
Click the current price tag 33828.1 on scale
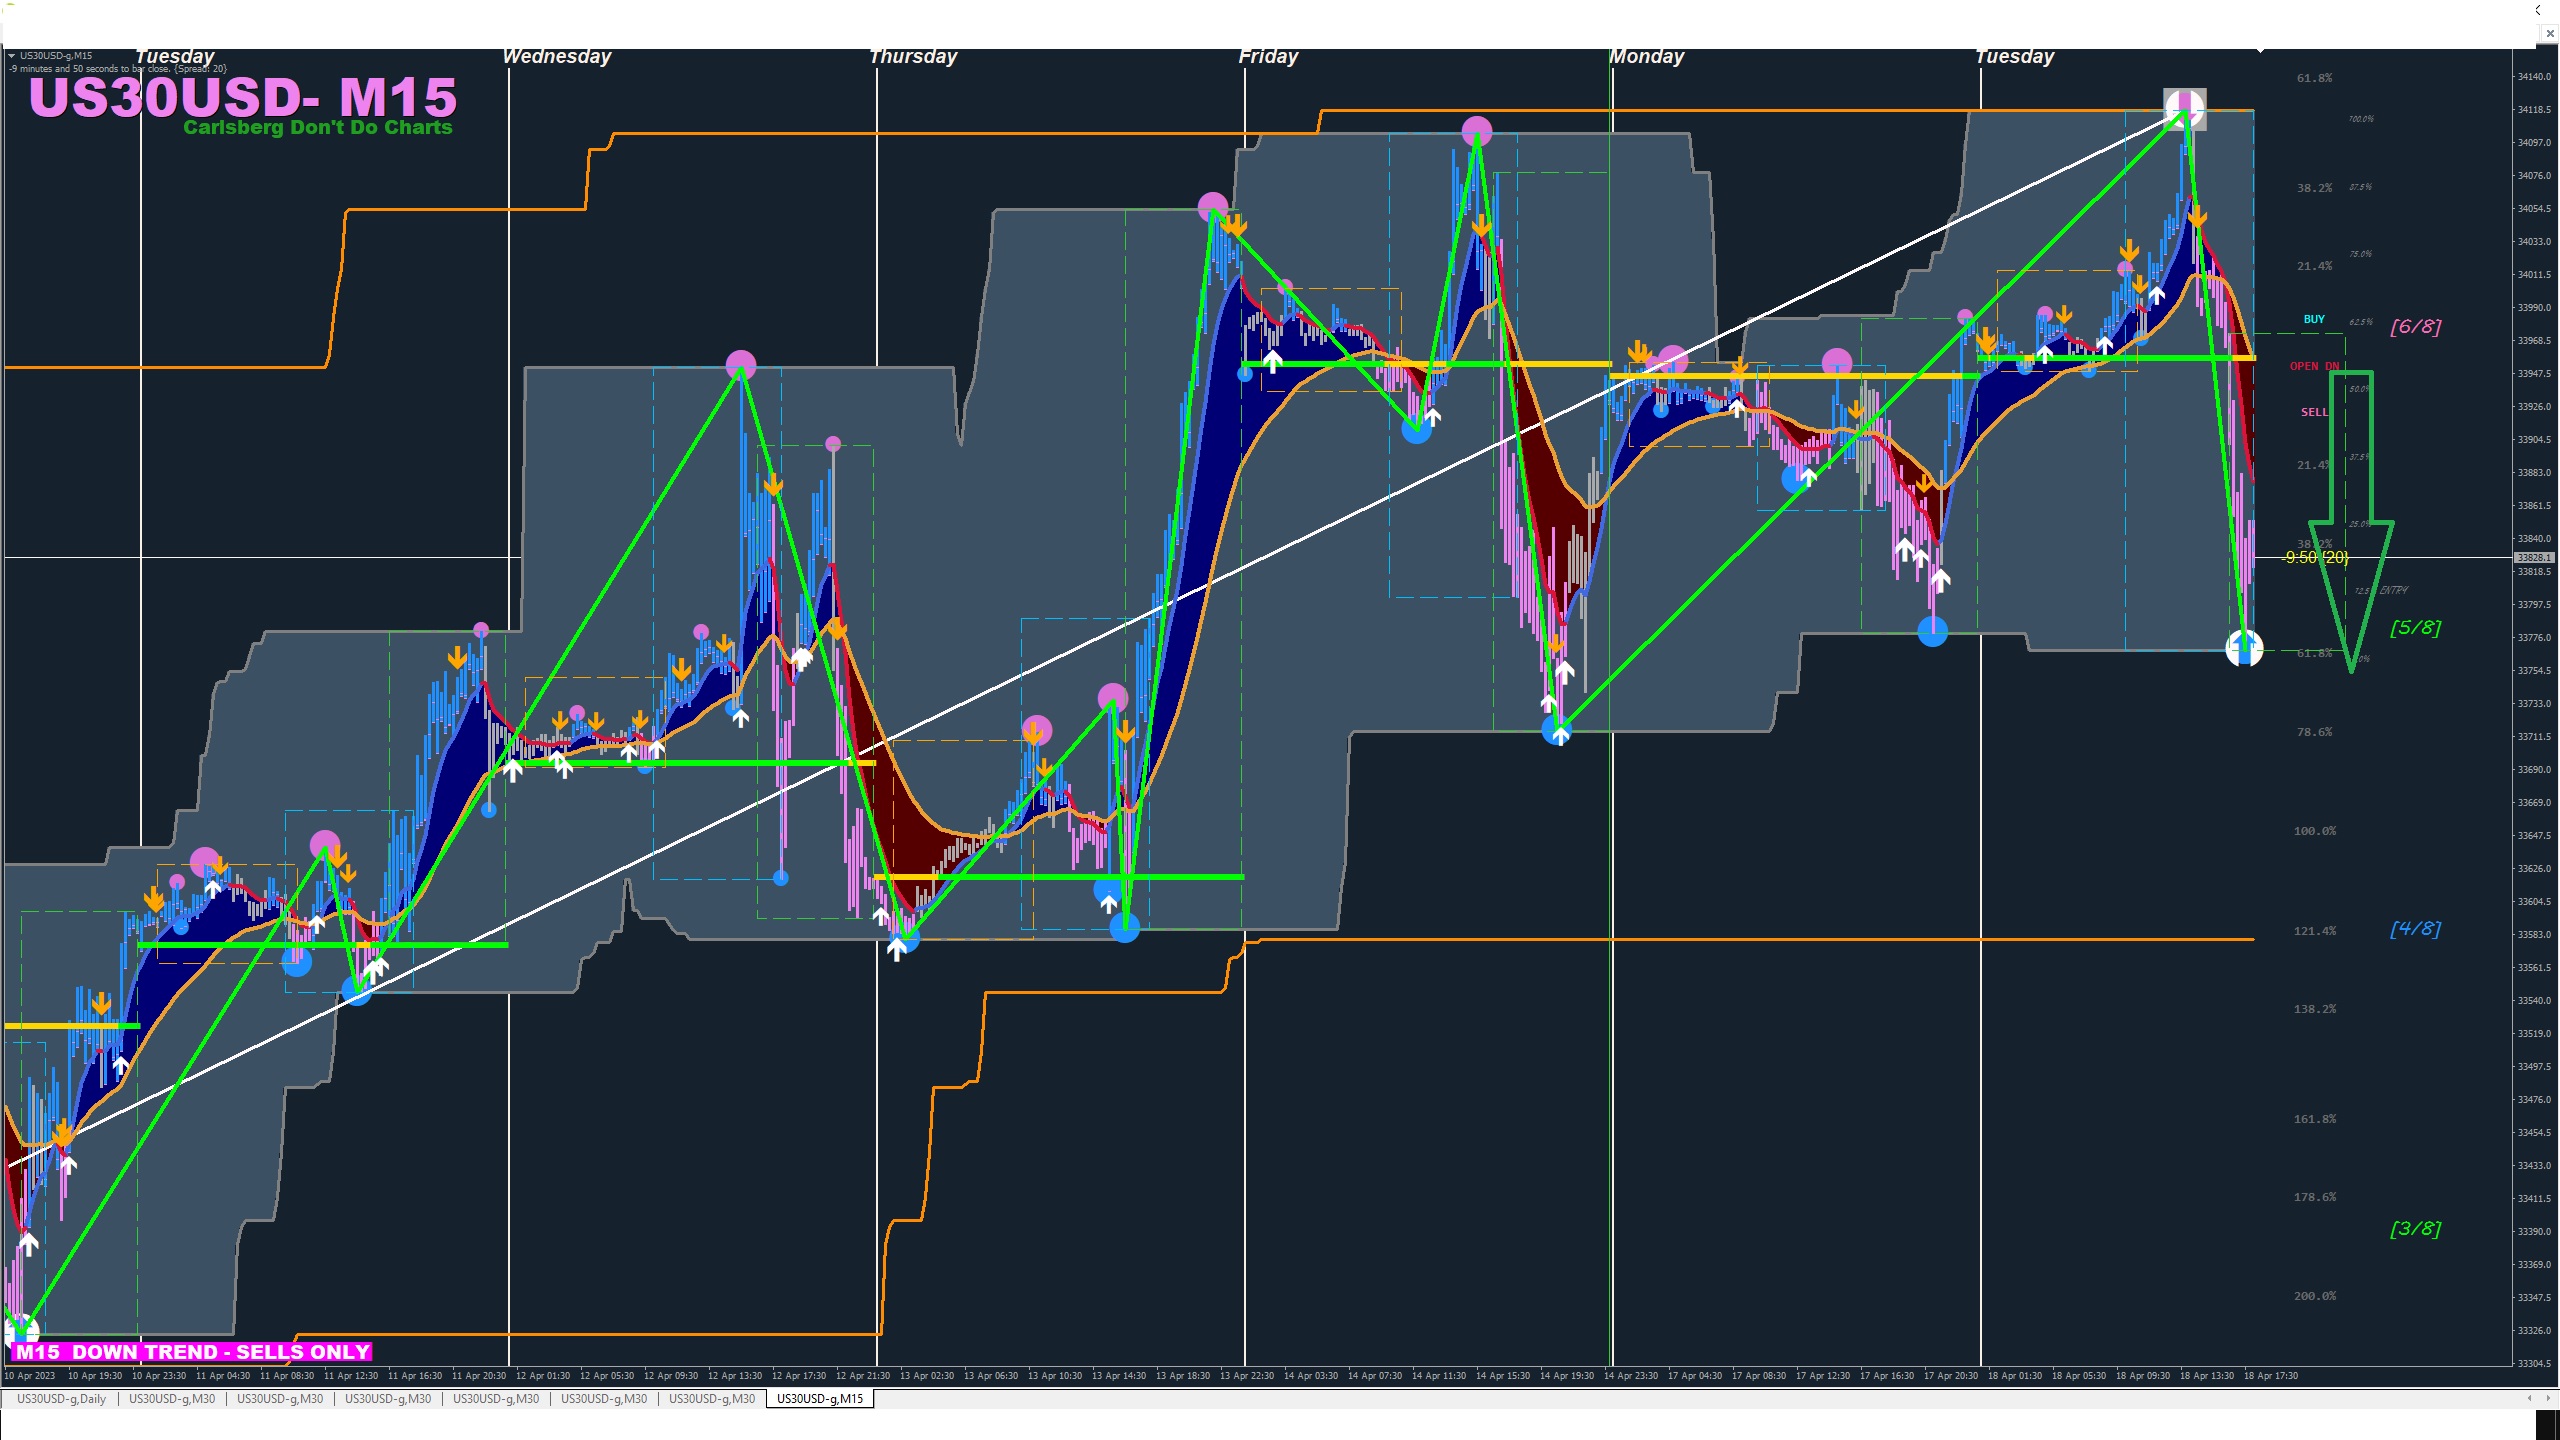(2533, 557)
